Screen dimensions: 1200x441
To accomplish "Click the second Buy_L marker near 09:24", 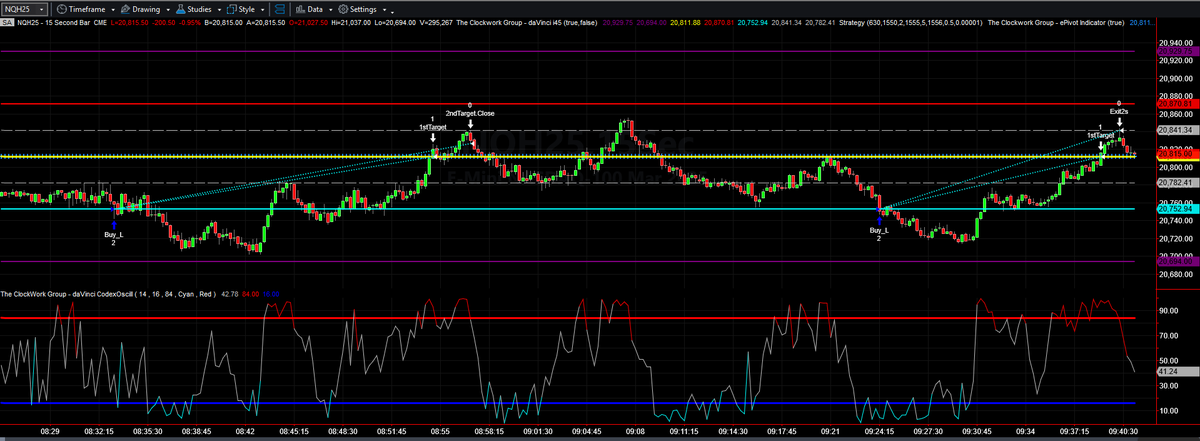I will click(x=880, y=220).
